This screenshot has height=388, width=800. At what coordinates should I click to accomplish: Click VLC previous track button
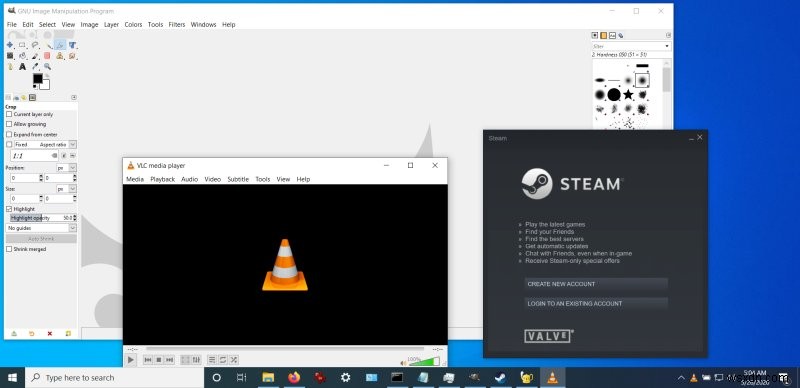(148, 360)
